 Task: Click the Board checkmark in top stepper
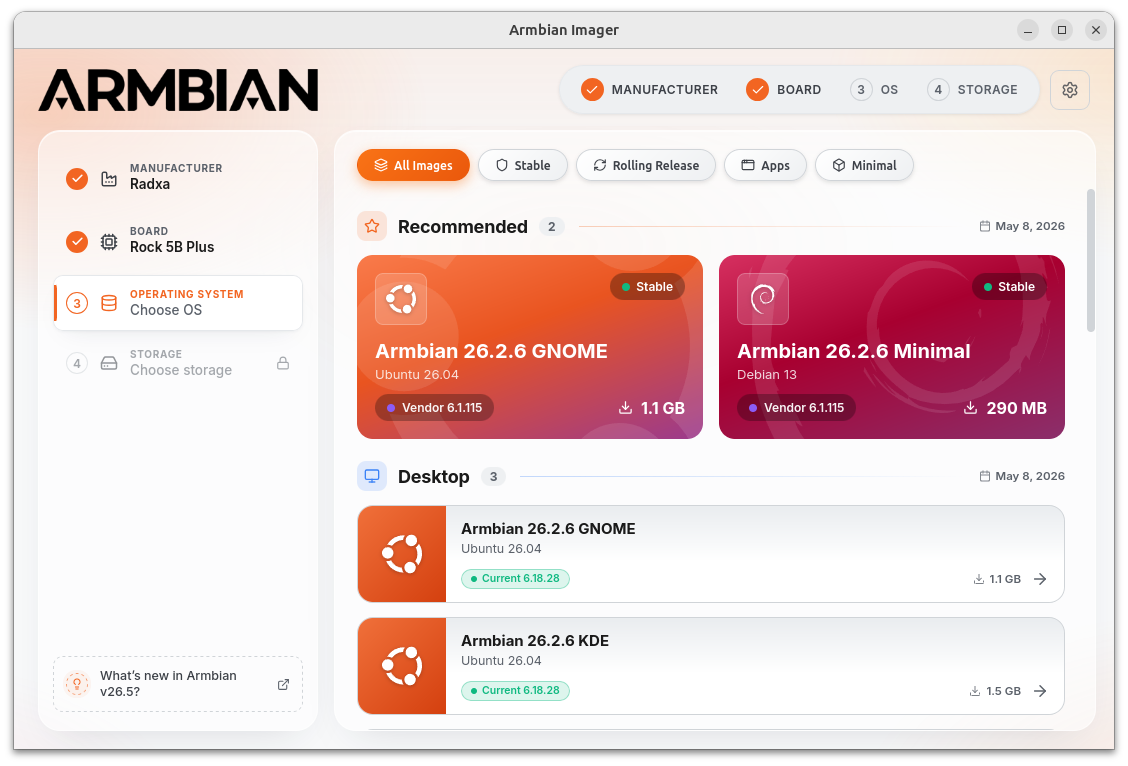coord(758,90)
